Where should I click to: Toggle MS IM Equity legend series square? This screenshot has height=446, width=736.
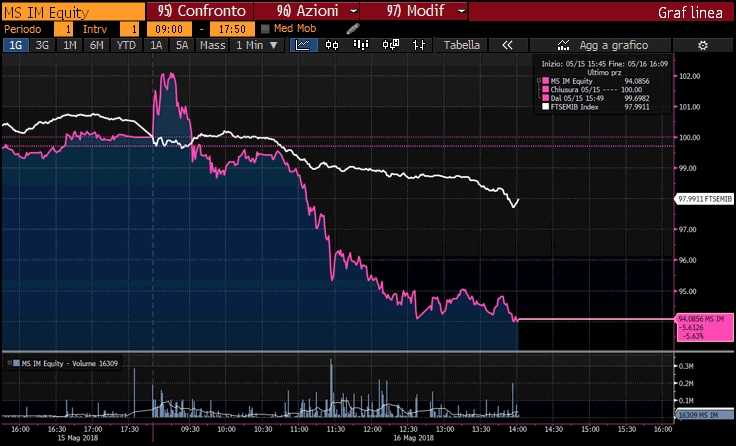click(545, 81)
